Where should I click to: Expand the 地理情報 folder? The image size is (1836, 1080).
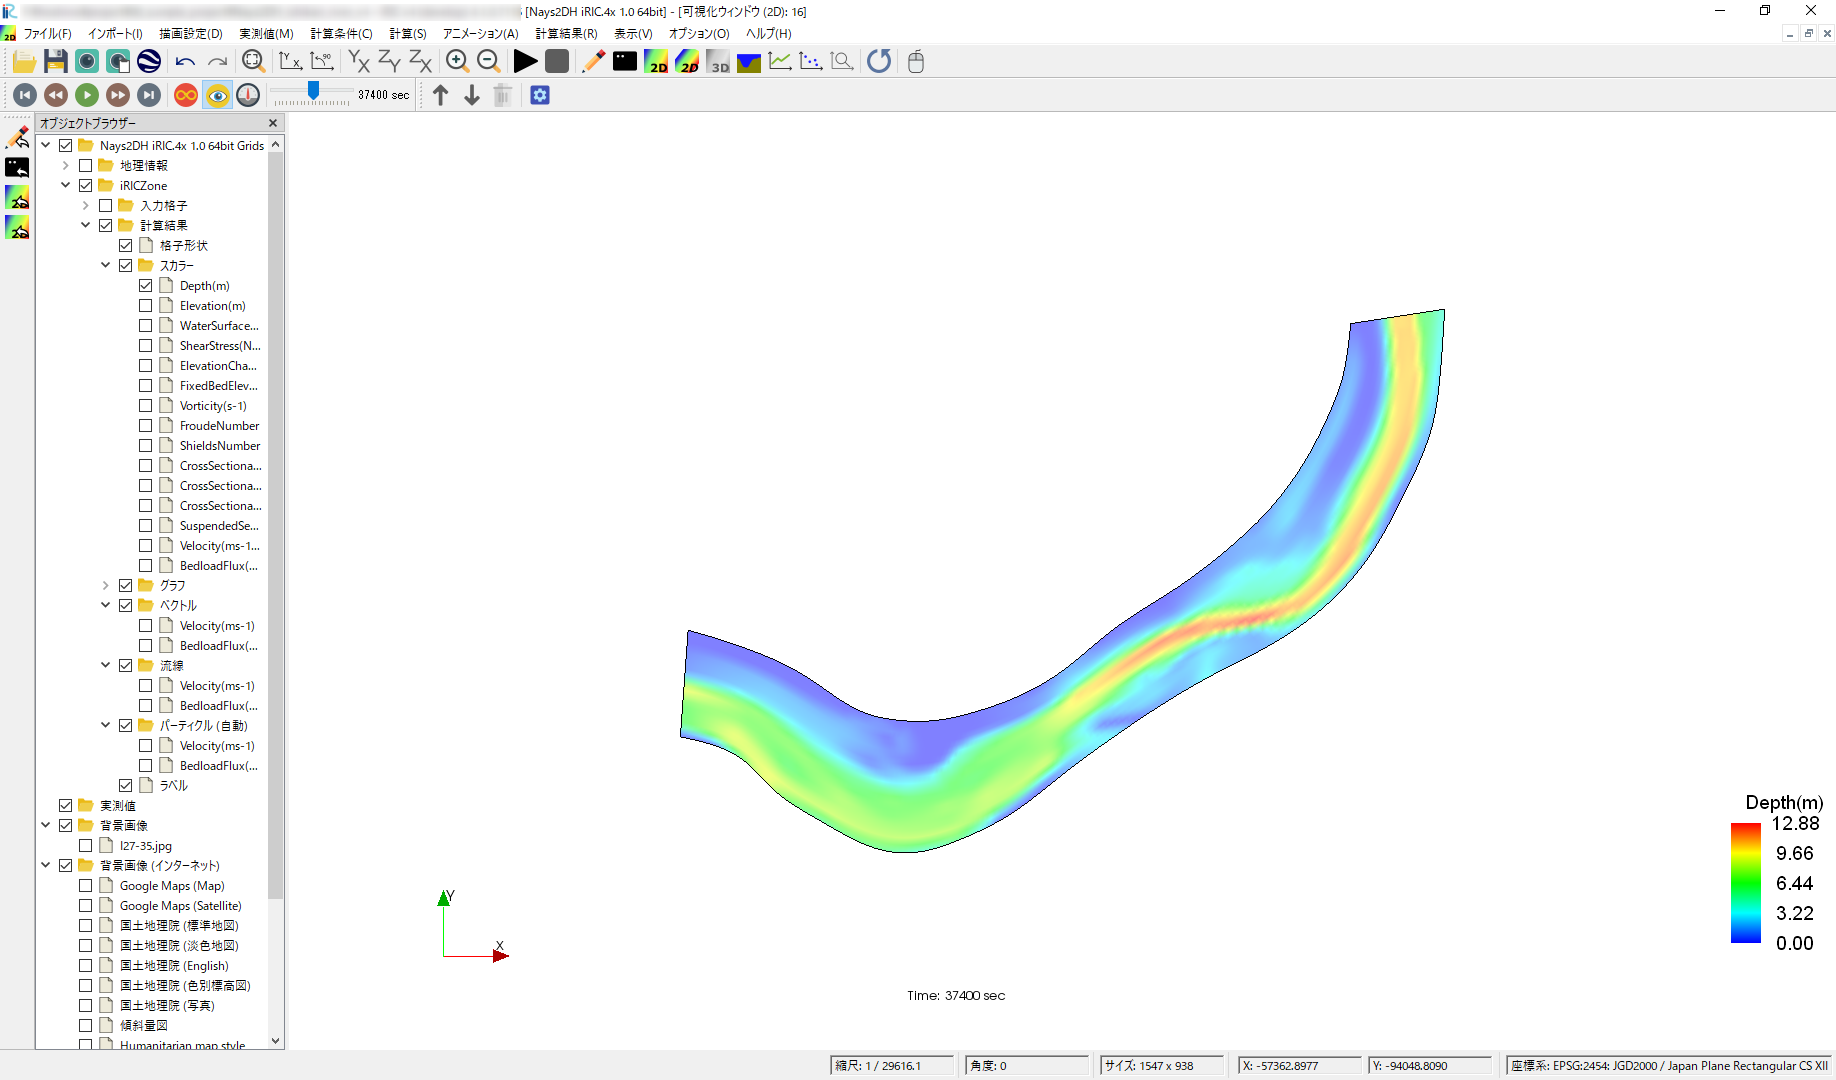[66, 166]
